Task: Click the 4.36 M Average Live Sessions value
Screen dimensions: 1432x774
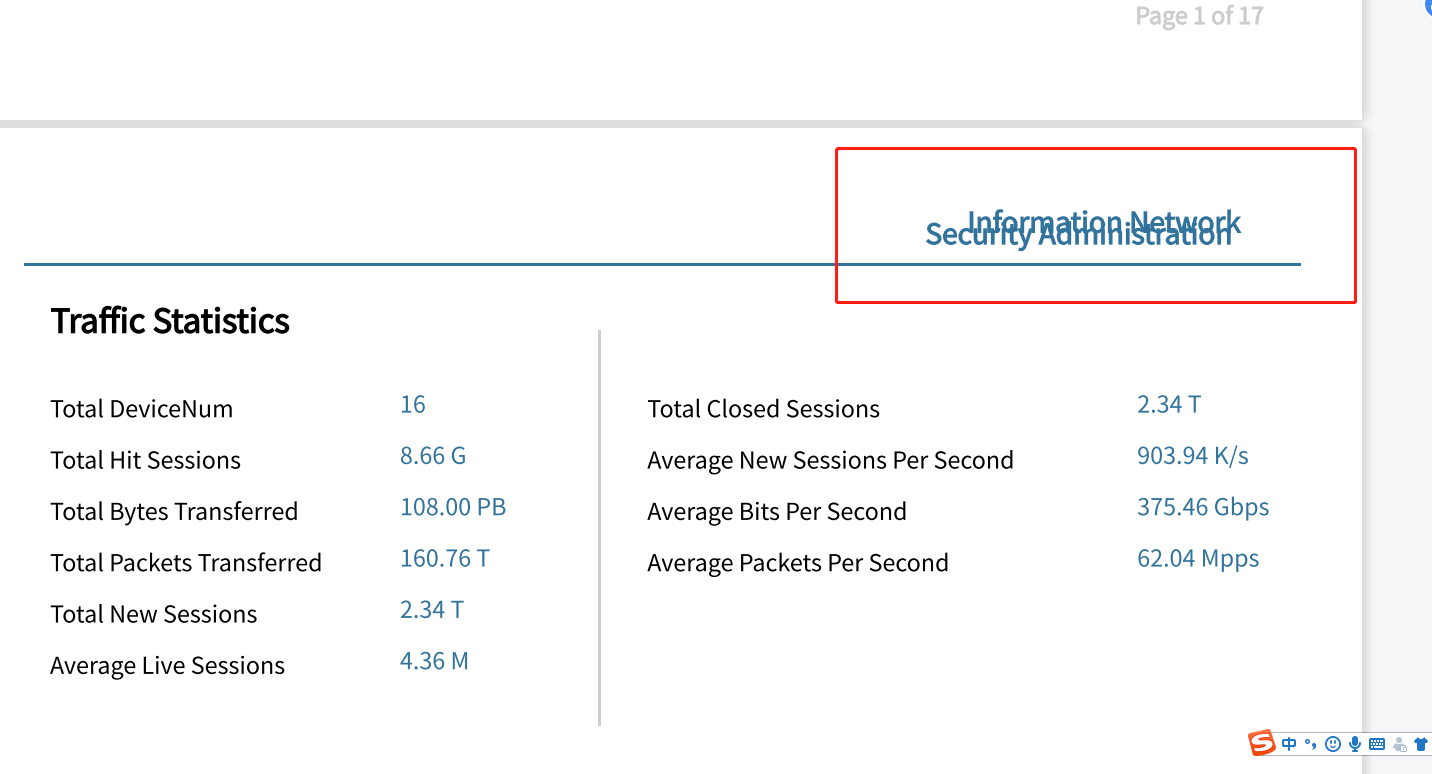Action: pos(434,661)
